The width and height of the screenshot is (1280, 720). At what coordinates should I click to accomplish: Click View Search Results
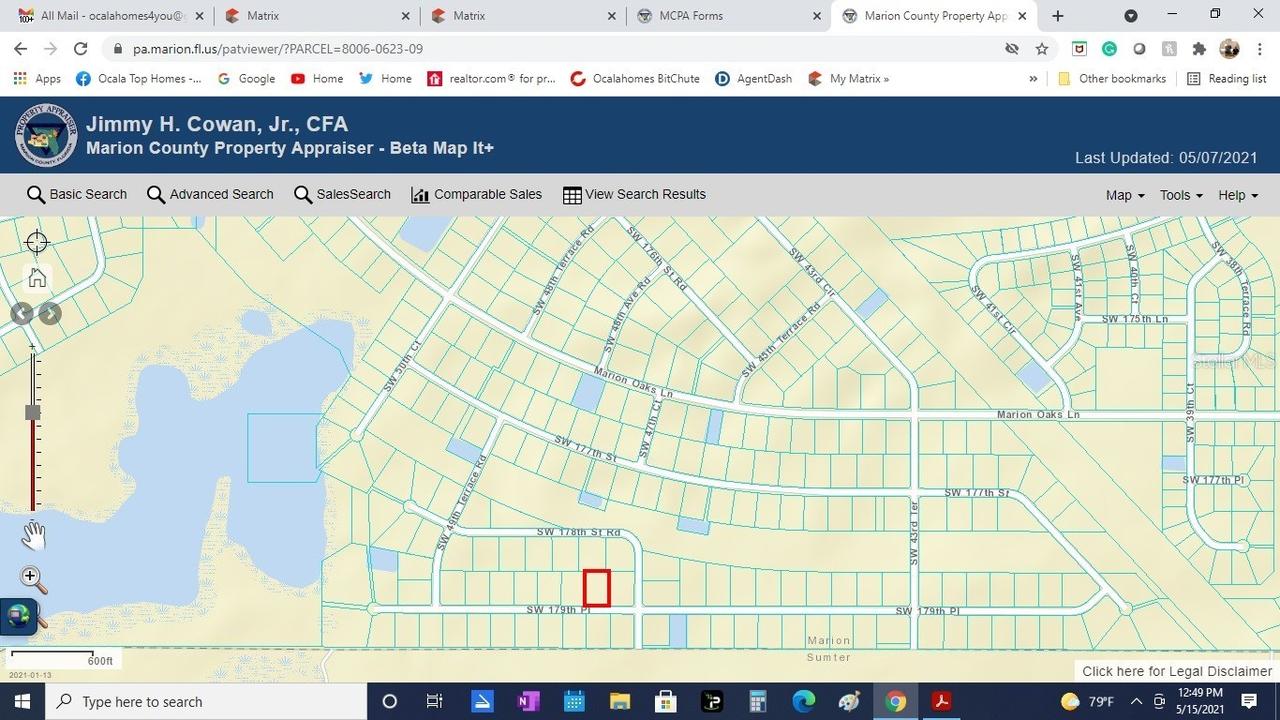coord(634,194)
